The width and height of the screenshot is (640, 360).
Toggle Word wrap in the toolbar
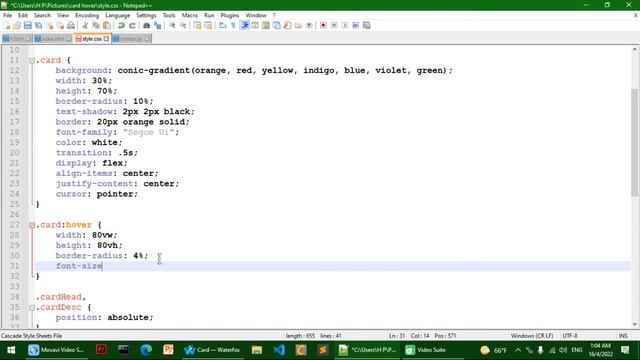(222, 25)
